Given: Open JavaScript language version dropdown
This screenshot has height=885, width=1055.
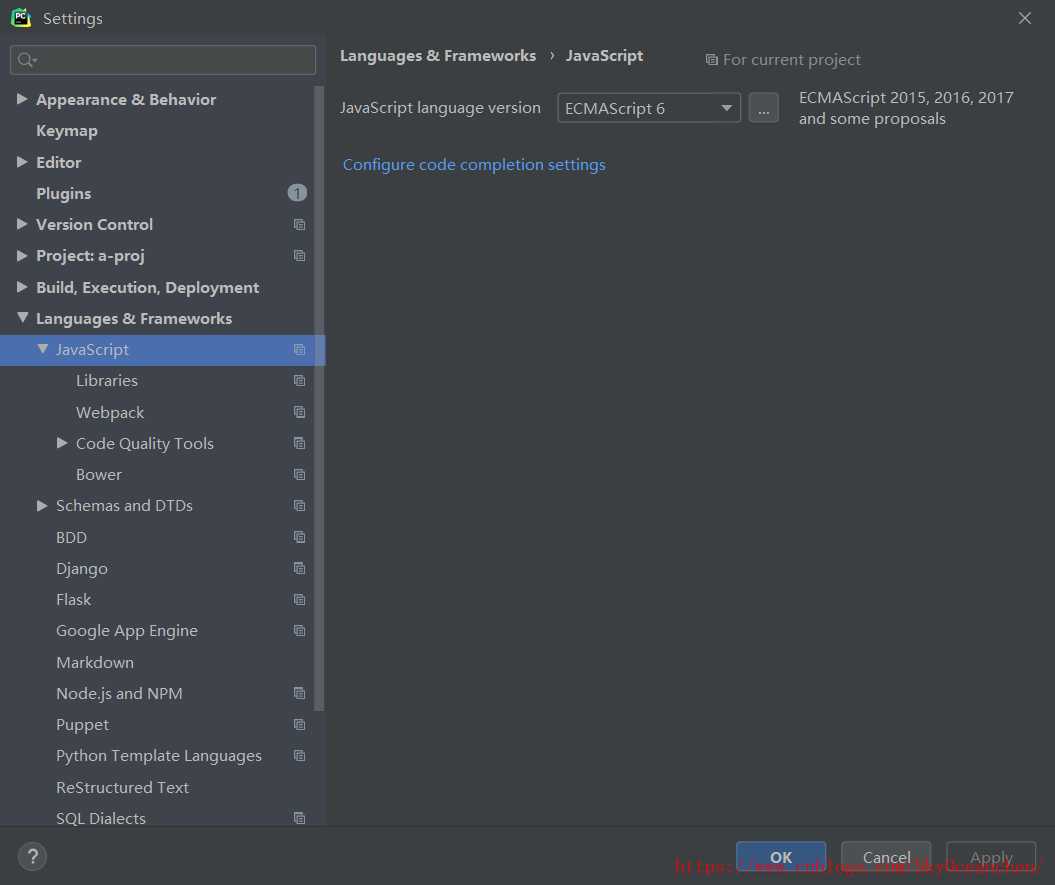Looking at the screenshot, I should pyautogui.click(x=649, y=108).
